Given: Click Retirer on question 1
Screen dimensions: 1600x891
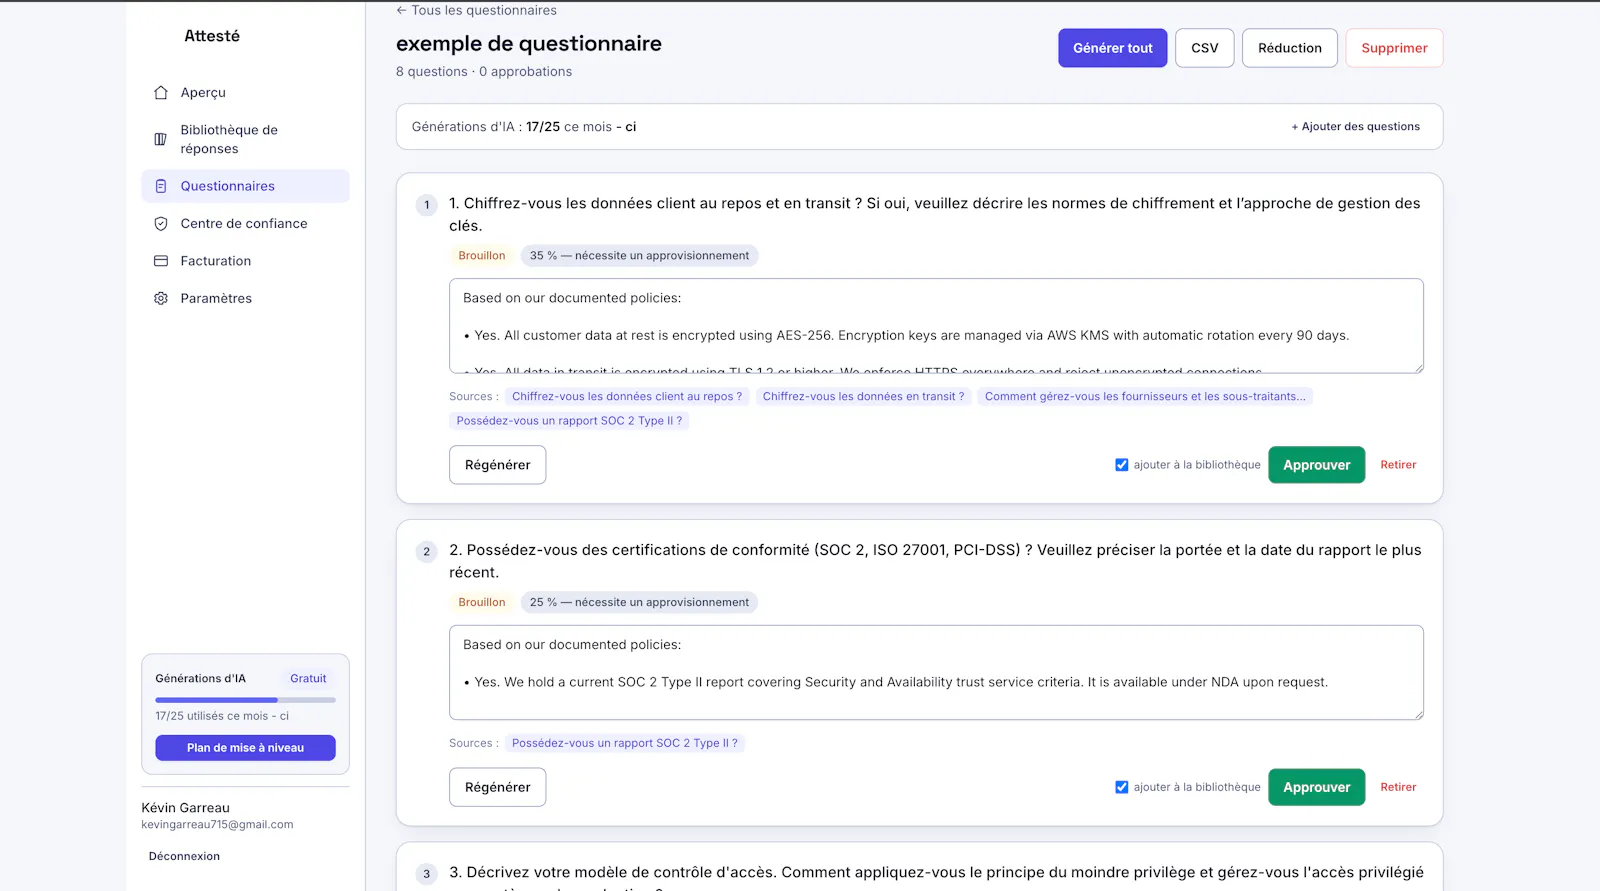Looking at the screenshot, I should (x=1398, y=465).
